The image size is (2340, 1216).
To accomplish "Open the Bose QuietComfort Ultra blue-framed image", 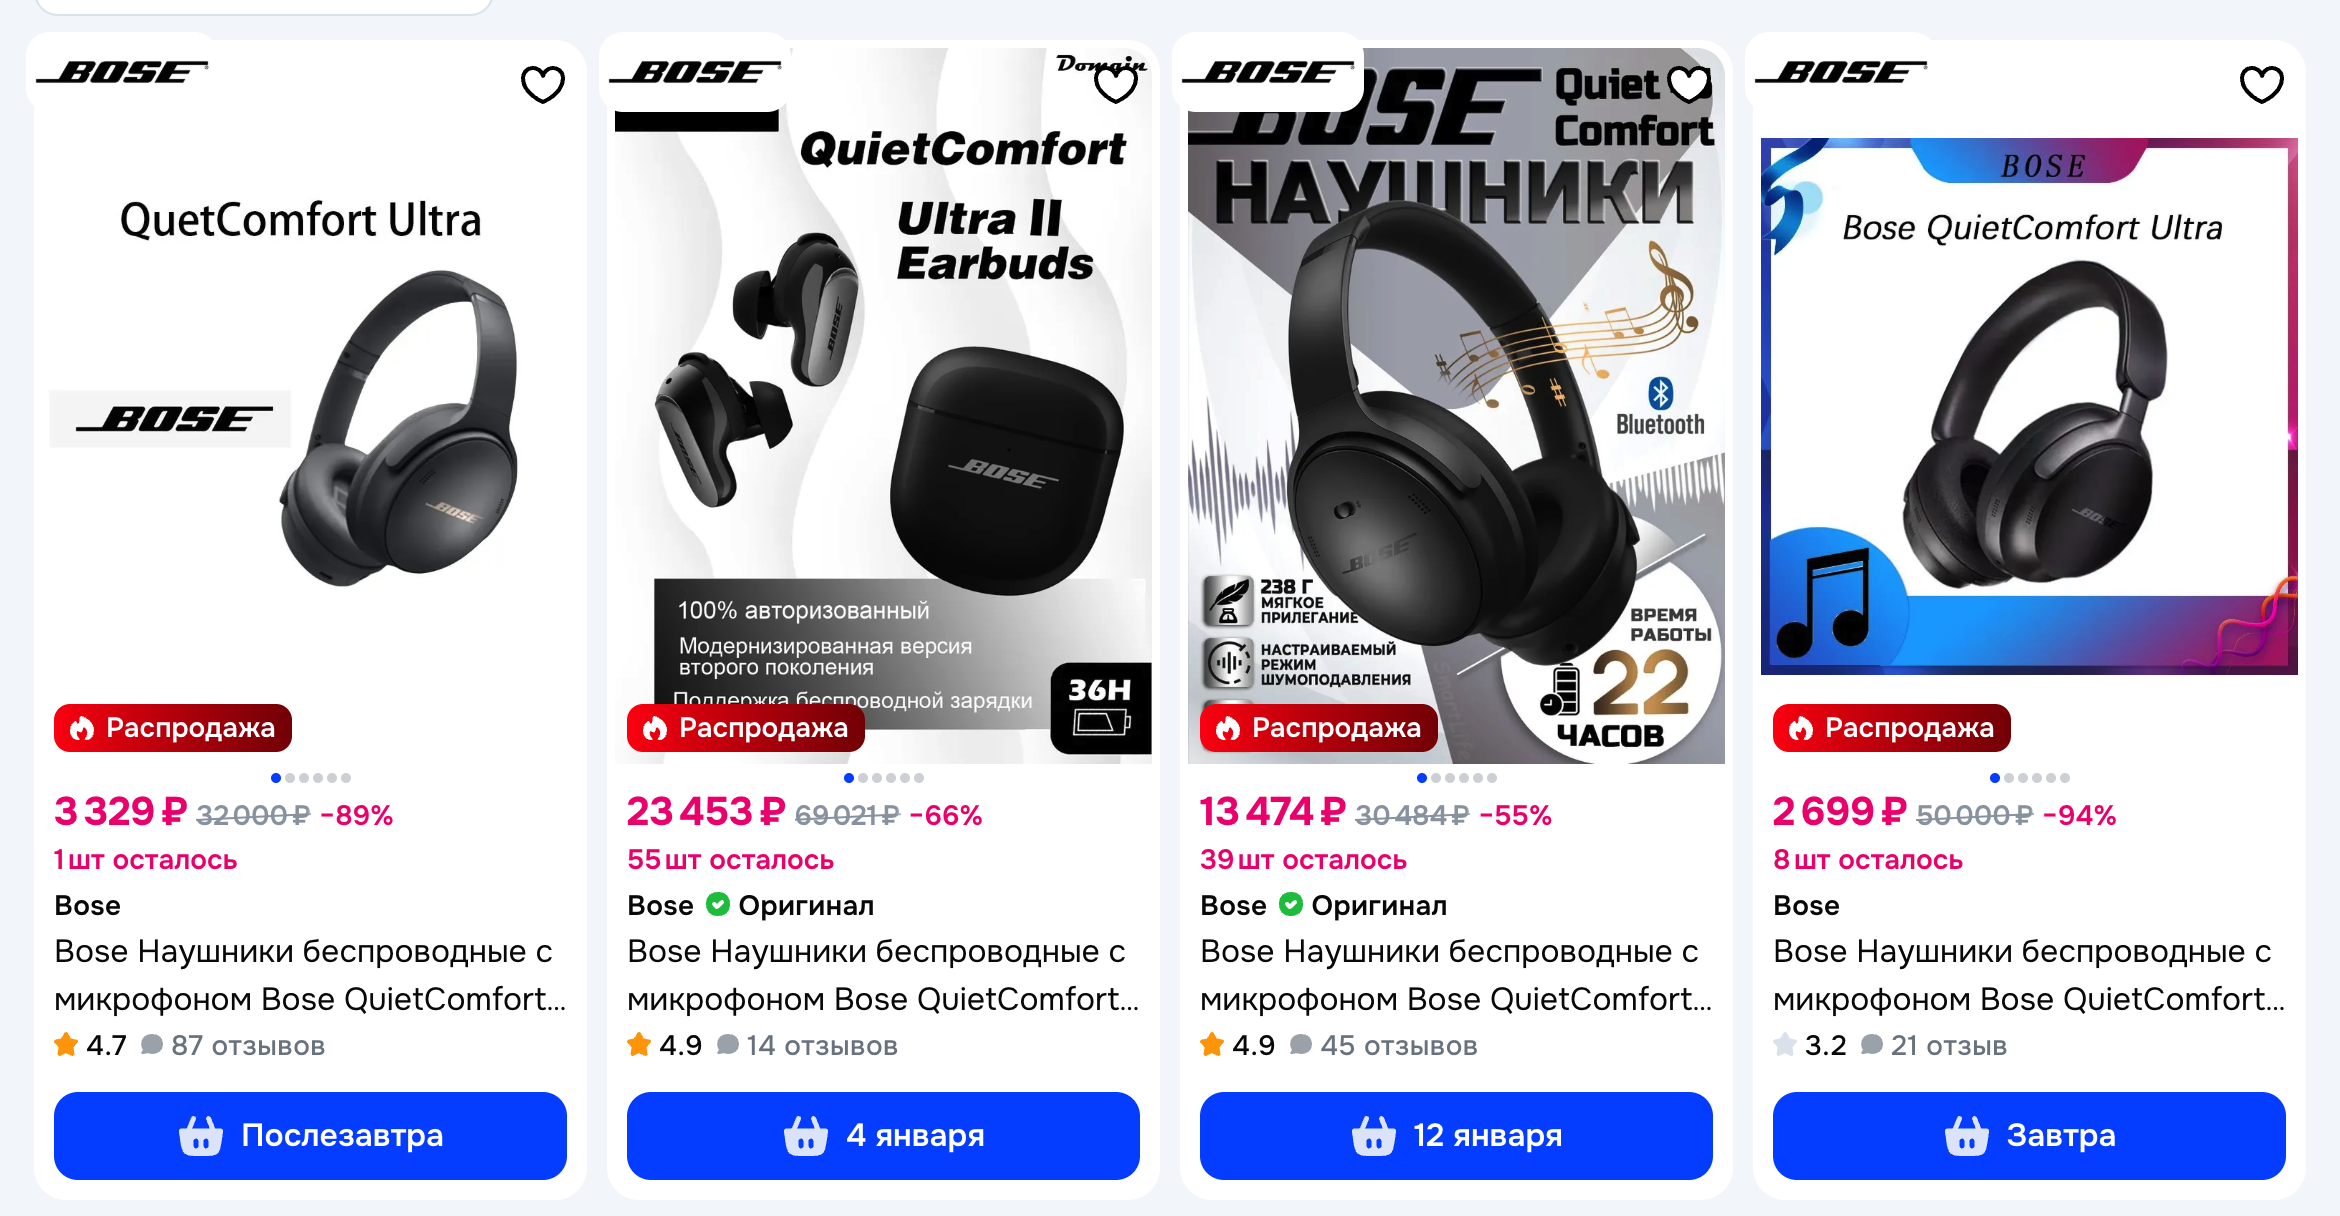I will pos(2029,406).
